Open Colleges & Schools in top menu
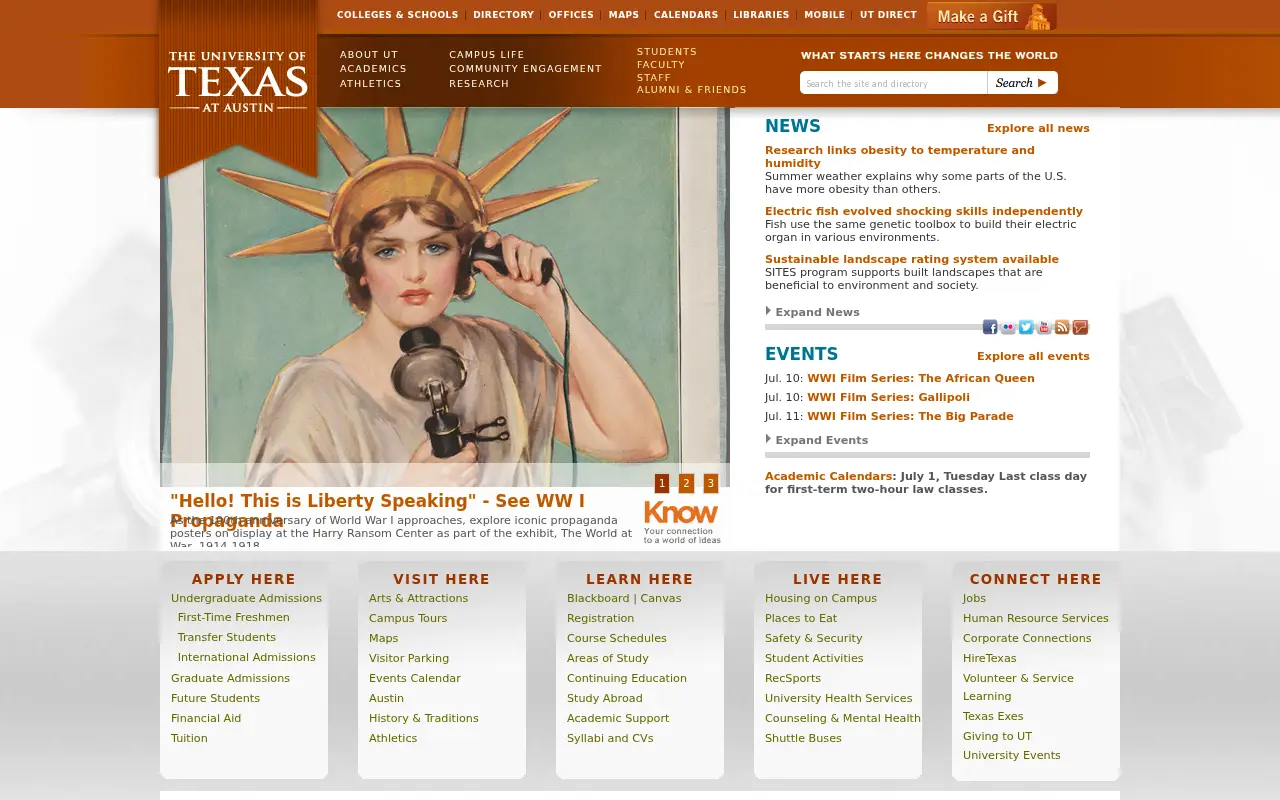 point(397,15)
